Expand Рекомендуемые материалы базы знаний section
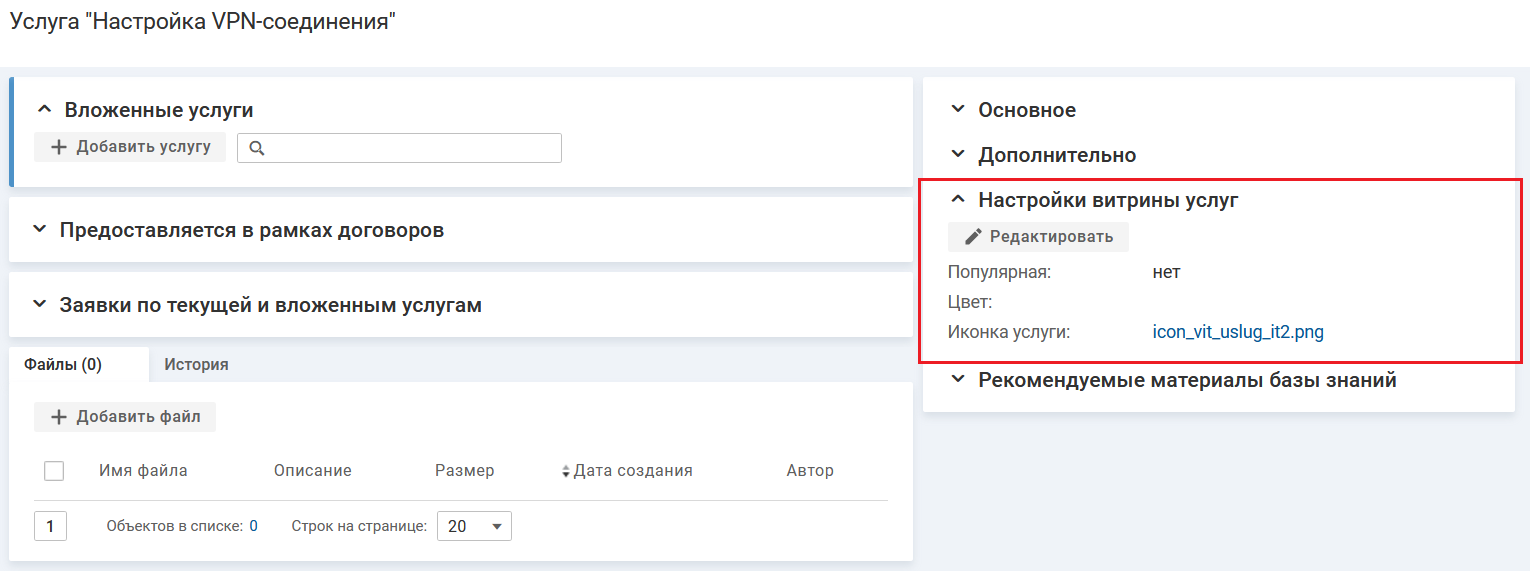 pyautogui.click(x=957, y=380)
